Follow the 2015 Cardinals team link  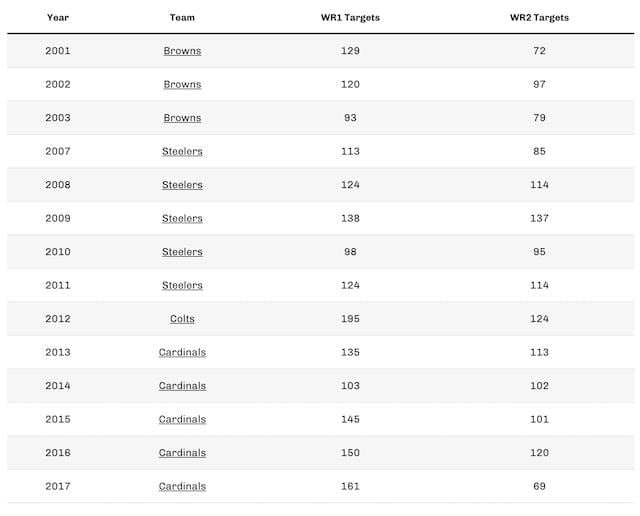pyautogui.click(x=182, y=420)
